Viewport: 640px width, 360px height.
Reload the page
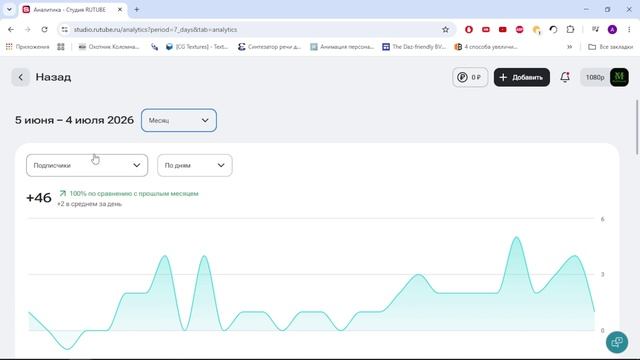click(44, 29)
